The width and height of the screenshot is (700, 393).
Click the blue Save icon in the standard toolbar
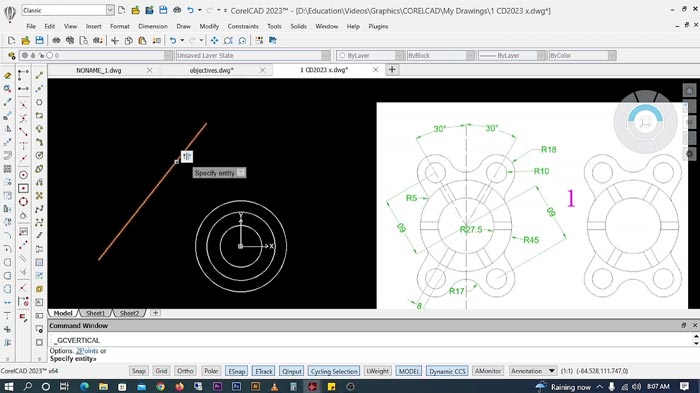tap(39, 41)
